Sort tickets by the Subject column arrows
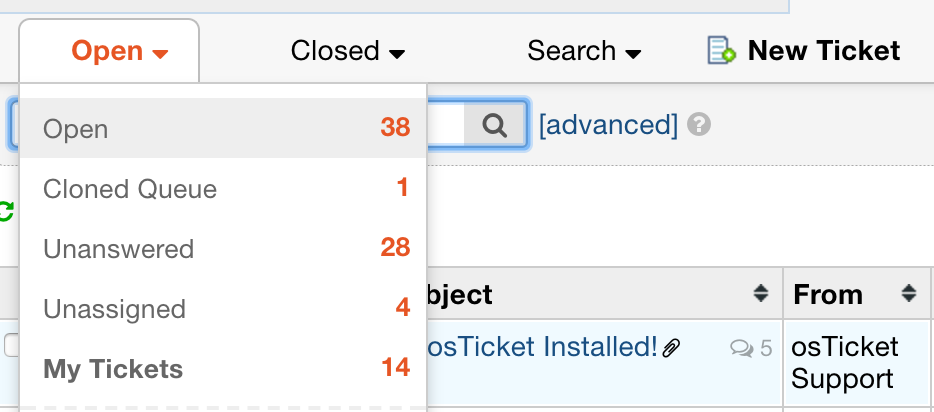The height and width of the screenshot is (412, 934). click(x=762, y=294)
